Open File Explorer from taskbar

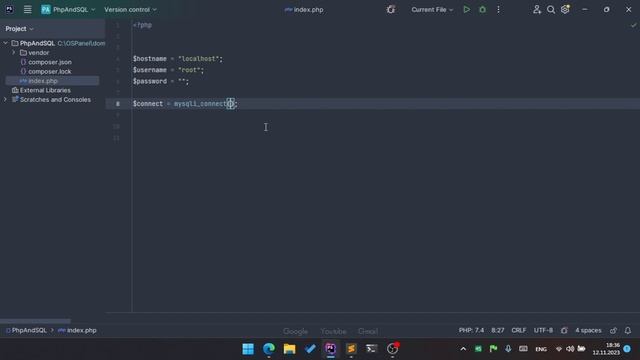coord(289,349)
